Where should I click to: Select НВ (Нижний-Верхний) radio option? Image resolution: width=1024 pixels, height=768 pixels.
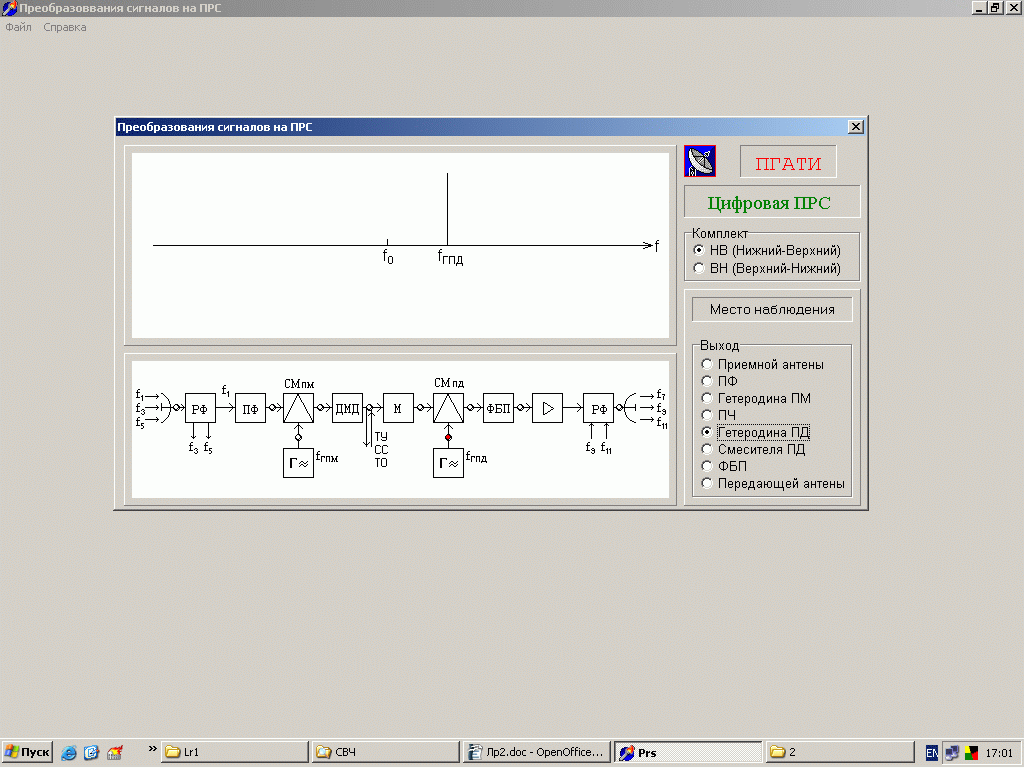[768, 250]
